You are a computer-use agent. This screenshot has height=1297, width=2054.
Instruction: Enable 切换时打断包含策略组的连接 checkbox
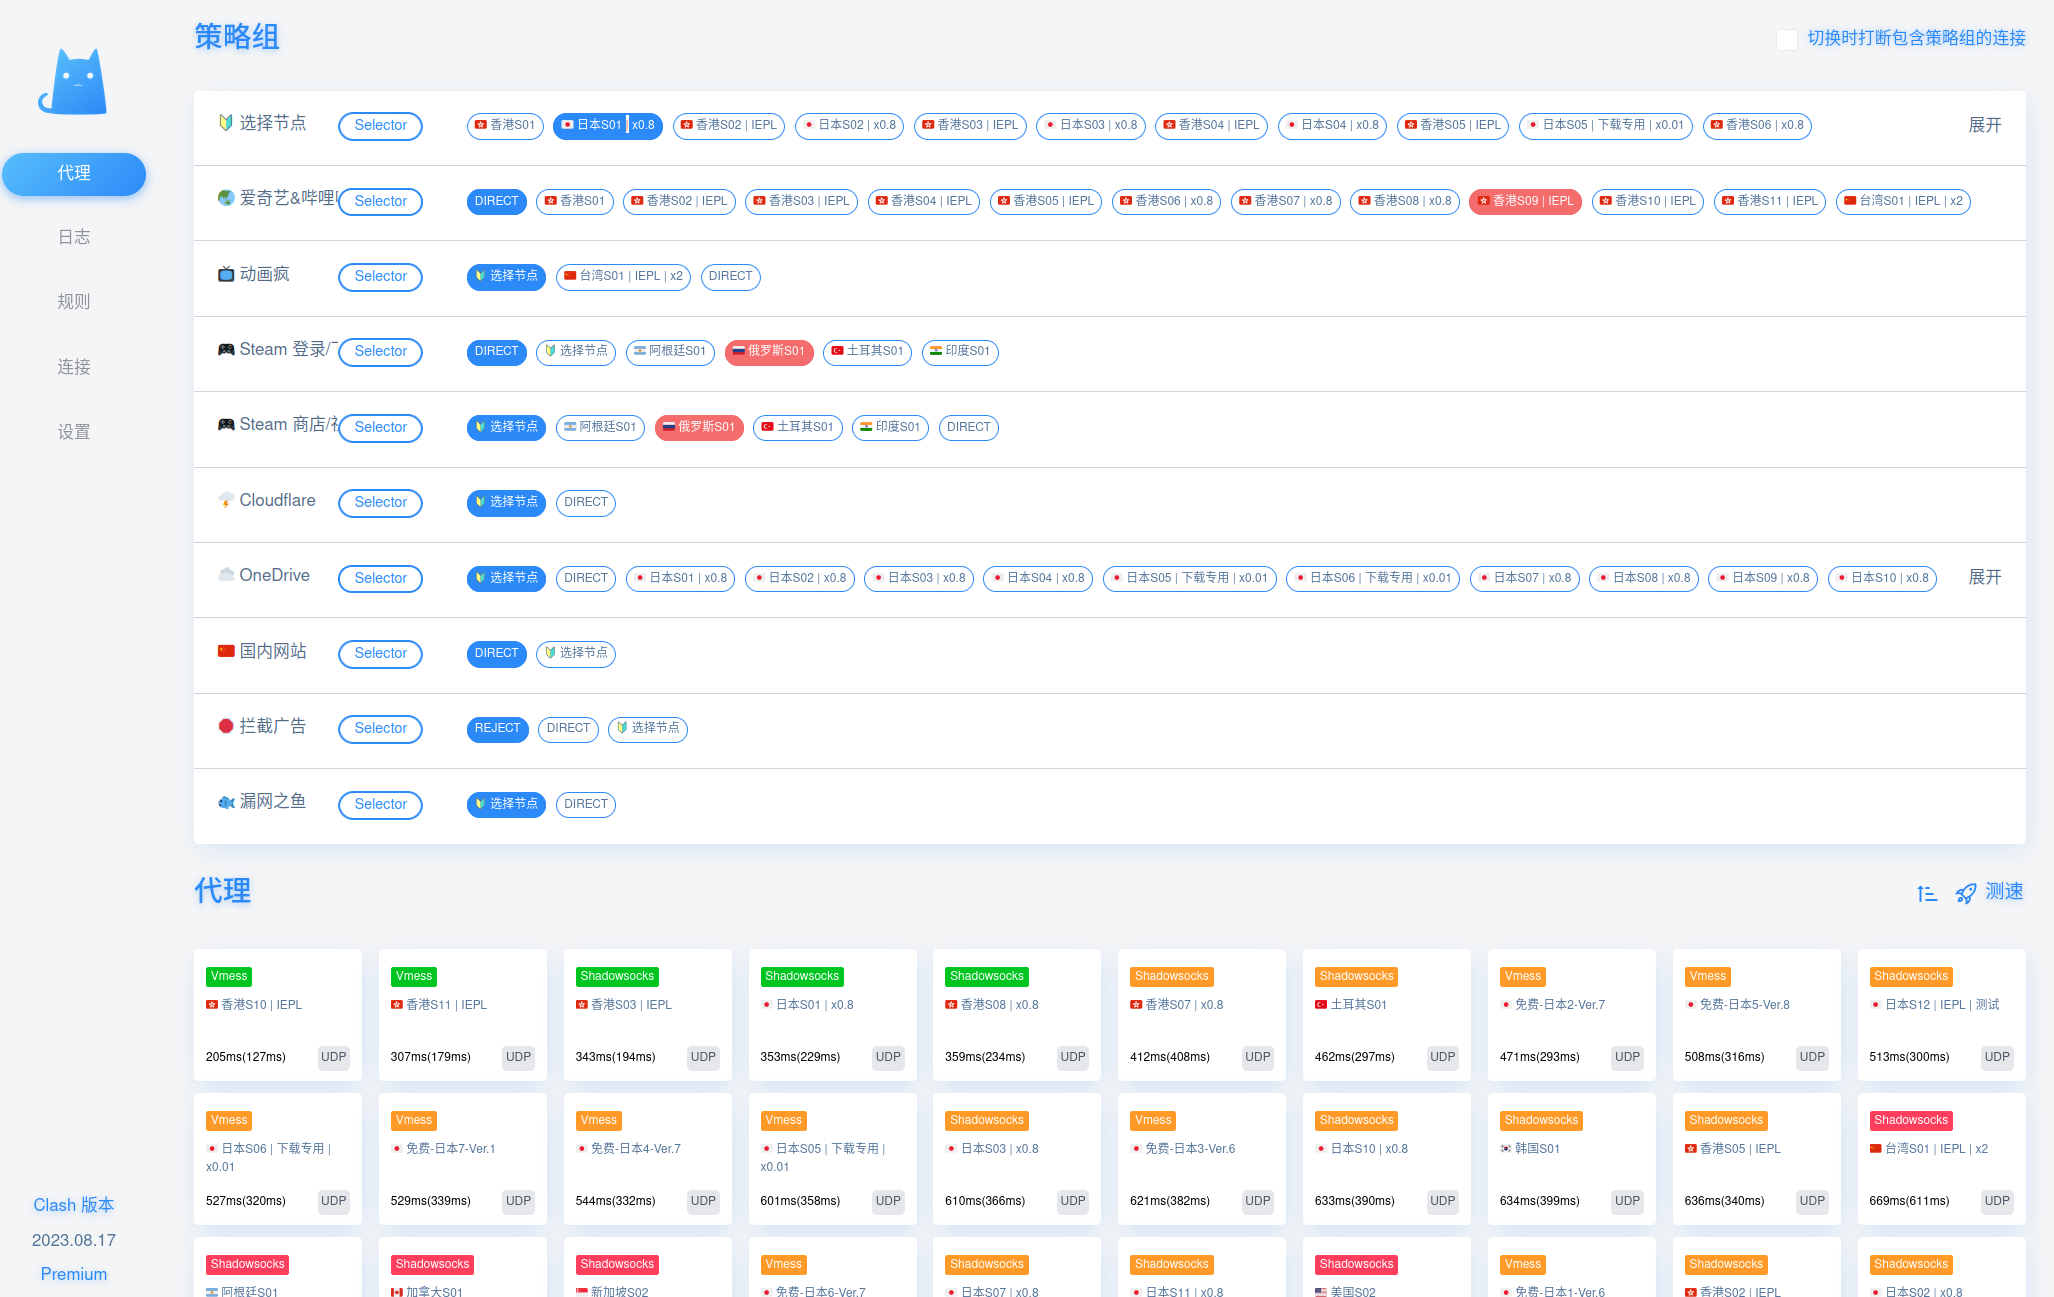[x=1786, y=39]
